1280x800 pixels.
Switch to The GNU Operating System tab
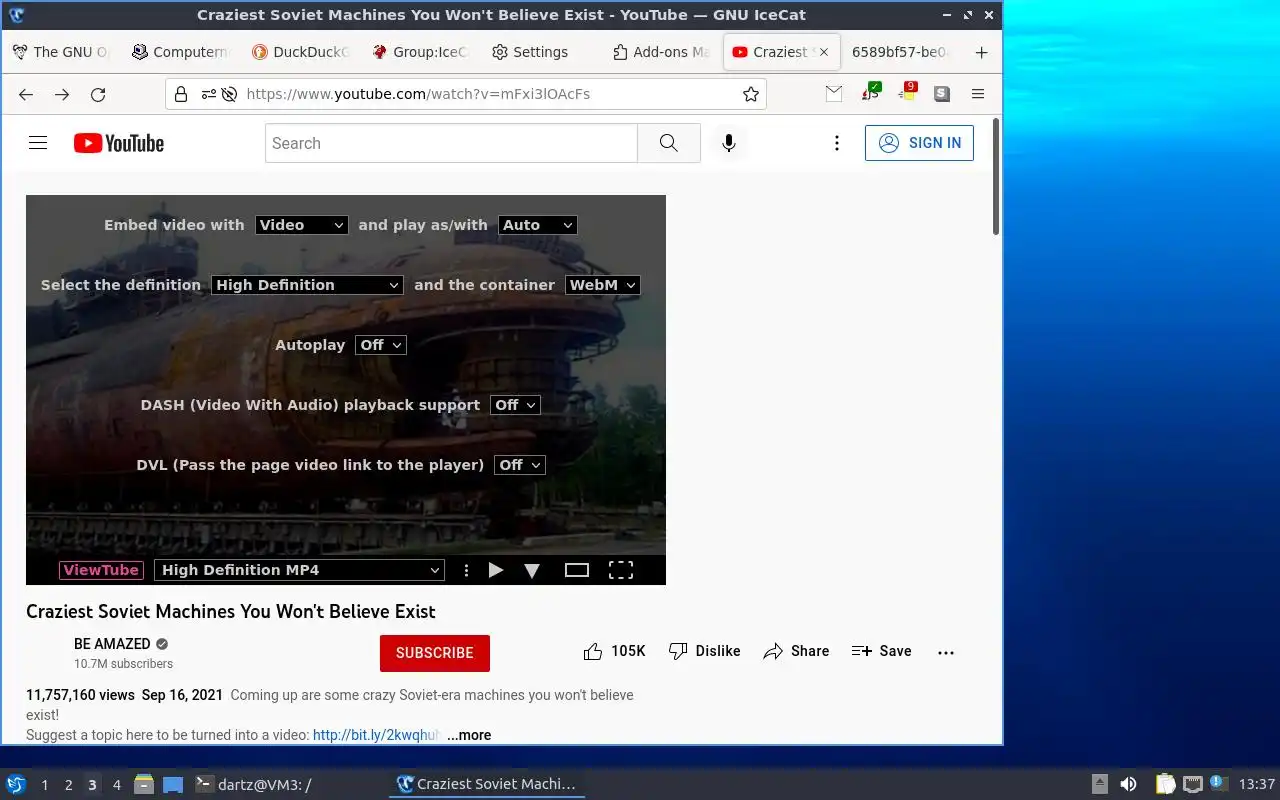coord(60,52)
